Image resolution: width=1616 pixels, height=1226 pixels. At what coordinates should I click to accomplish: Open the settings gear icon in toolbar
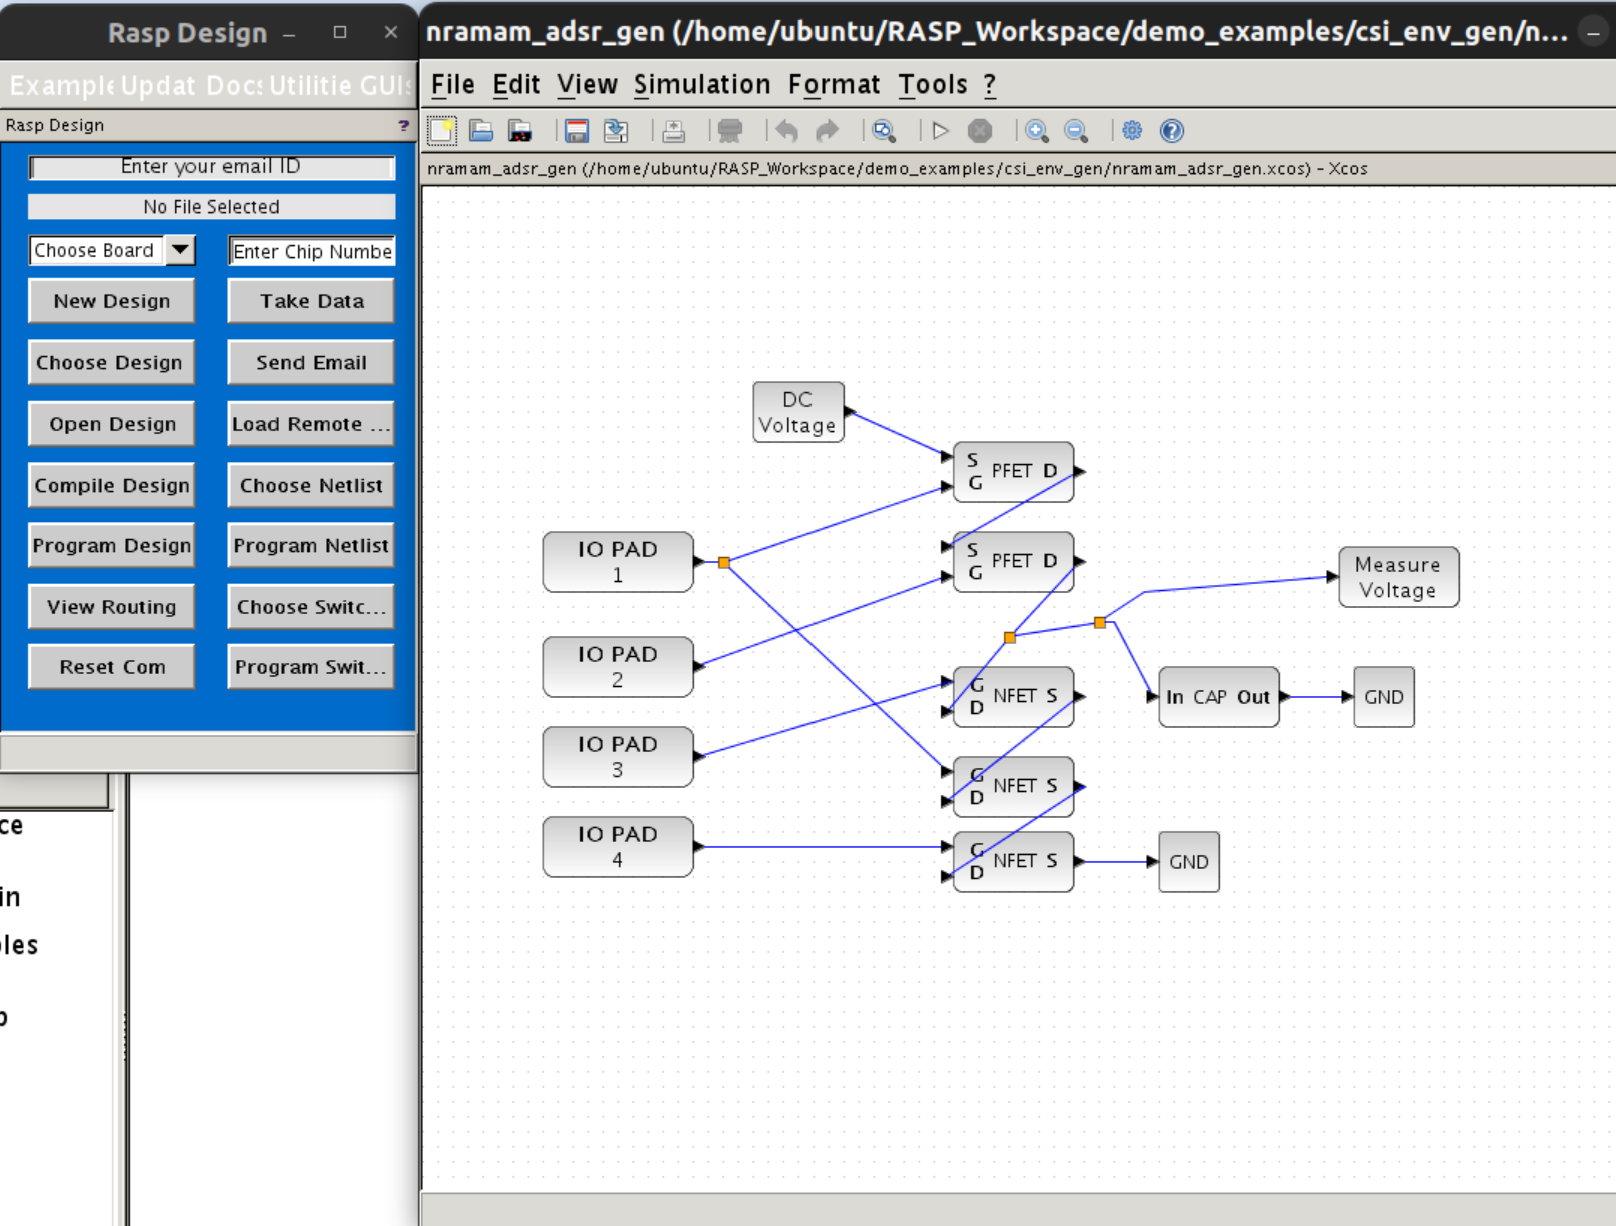point(1132,131)
